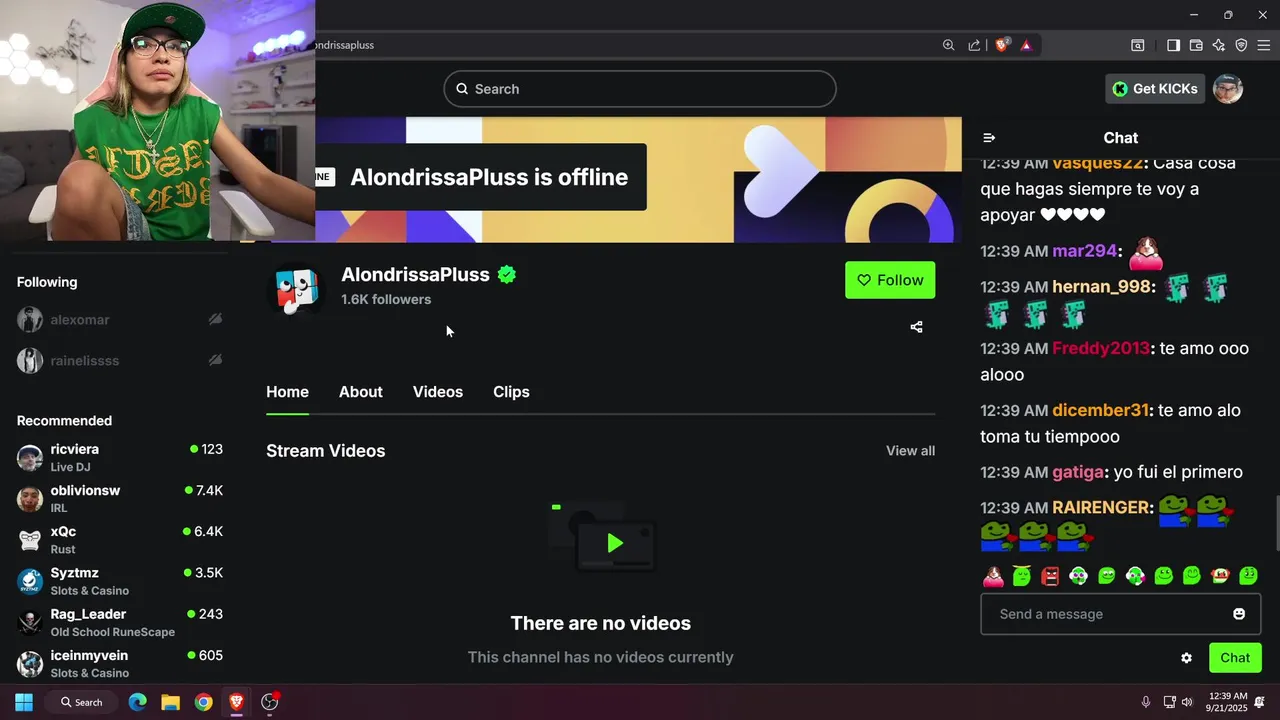Viewport: 1280px width, 720px height.
Task: Click the tab search icon in the toolbar
Action: point(1137,45)
